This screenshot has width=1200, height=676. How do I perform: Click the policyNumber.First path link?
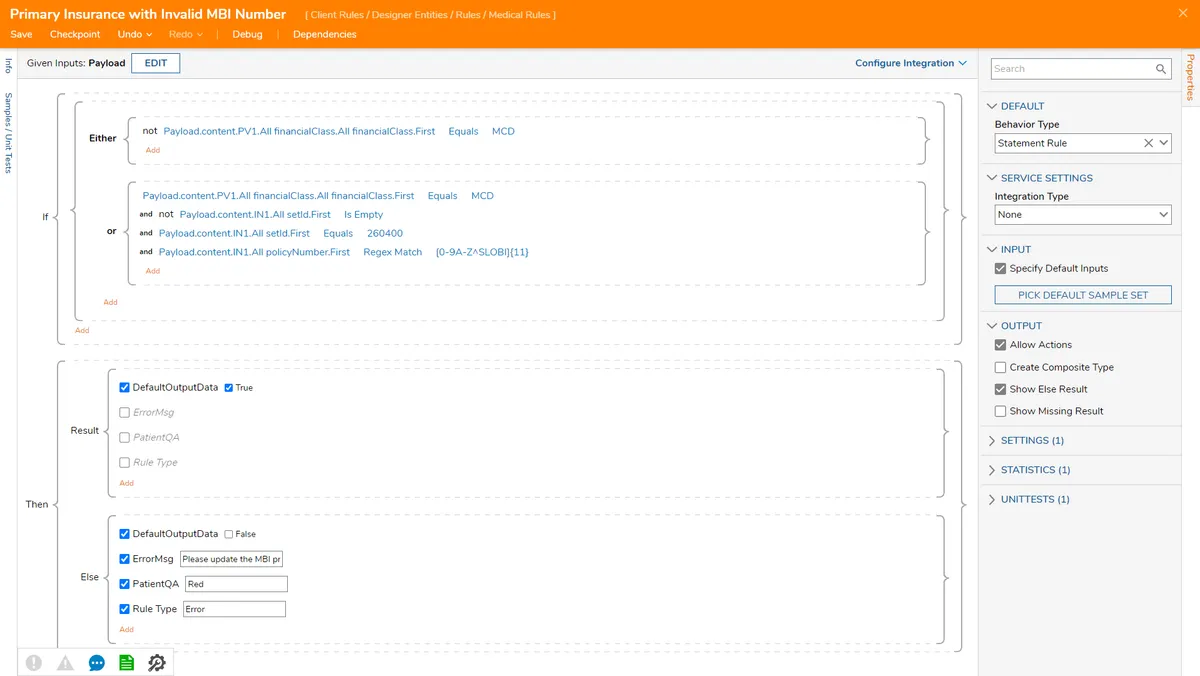coord(254,252)
